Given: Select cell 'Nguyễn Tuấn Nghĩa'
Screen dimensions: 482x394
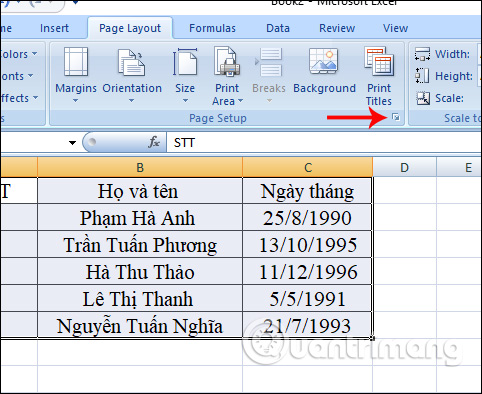Looking at the screenshot, I should coord(140,325).
